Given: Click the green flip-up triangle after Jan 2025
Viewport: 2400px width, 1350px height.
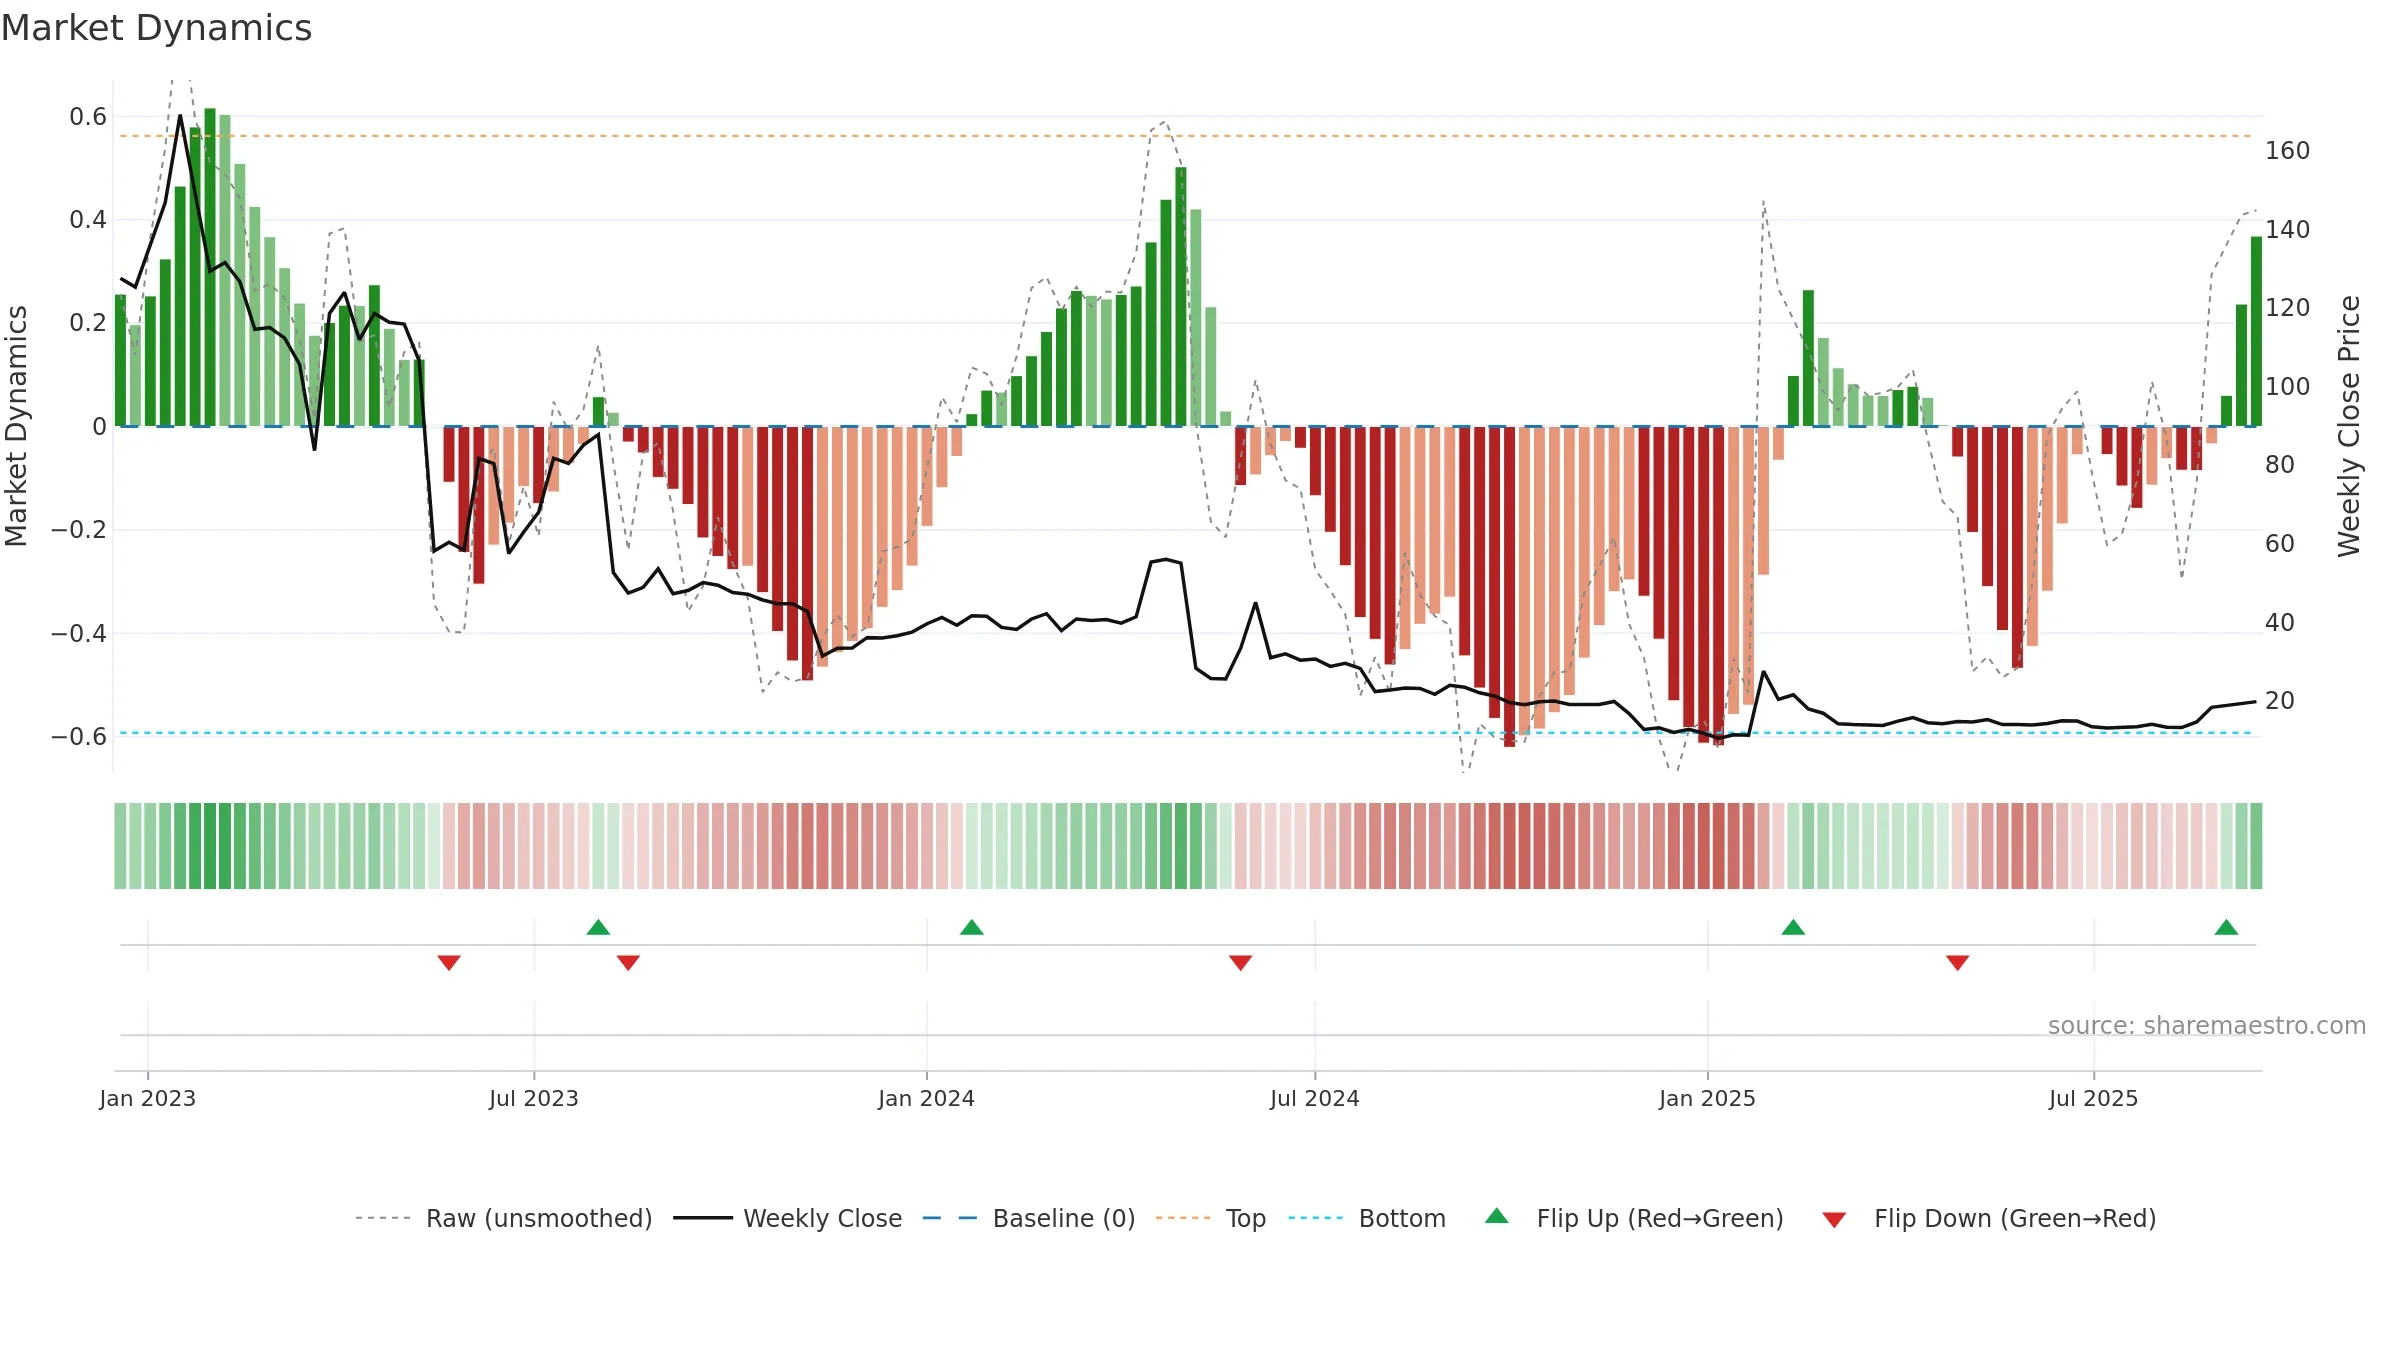Looking at the screenshot, I should click(1793, 927).
